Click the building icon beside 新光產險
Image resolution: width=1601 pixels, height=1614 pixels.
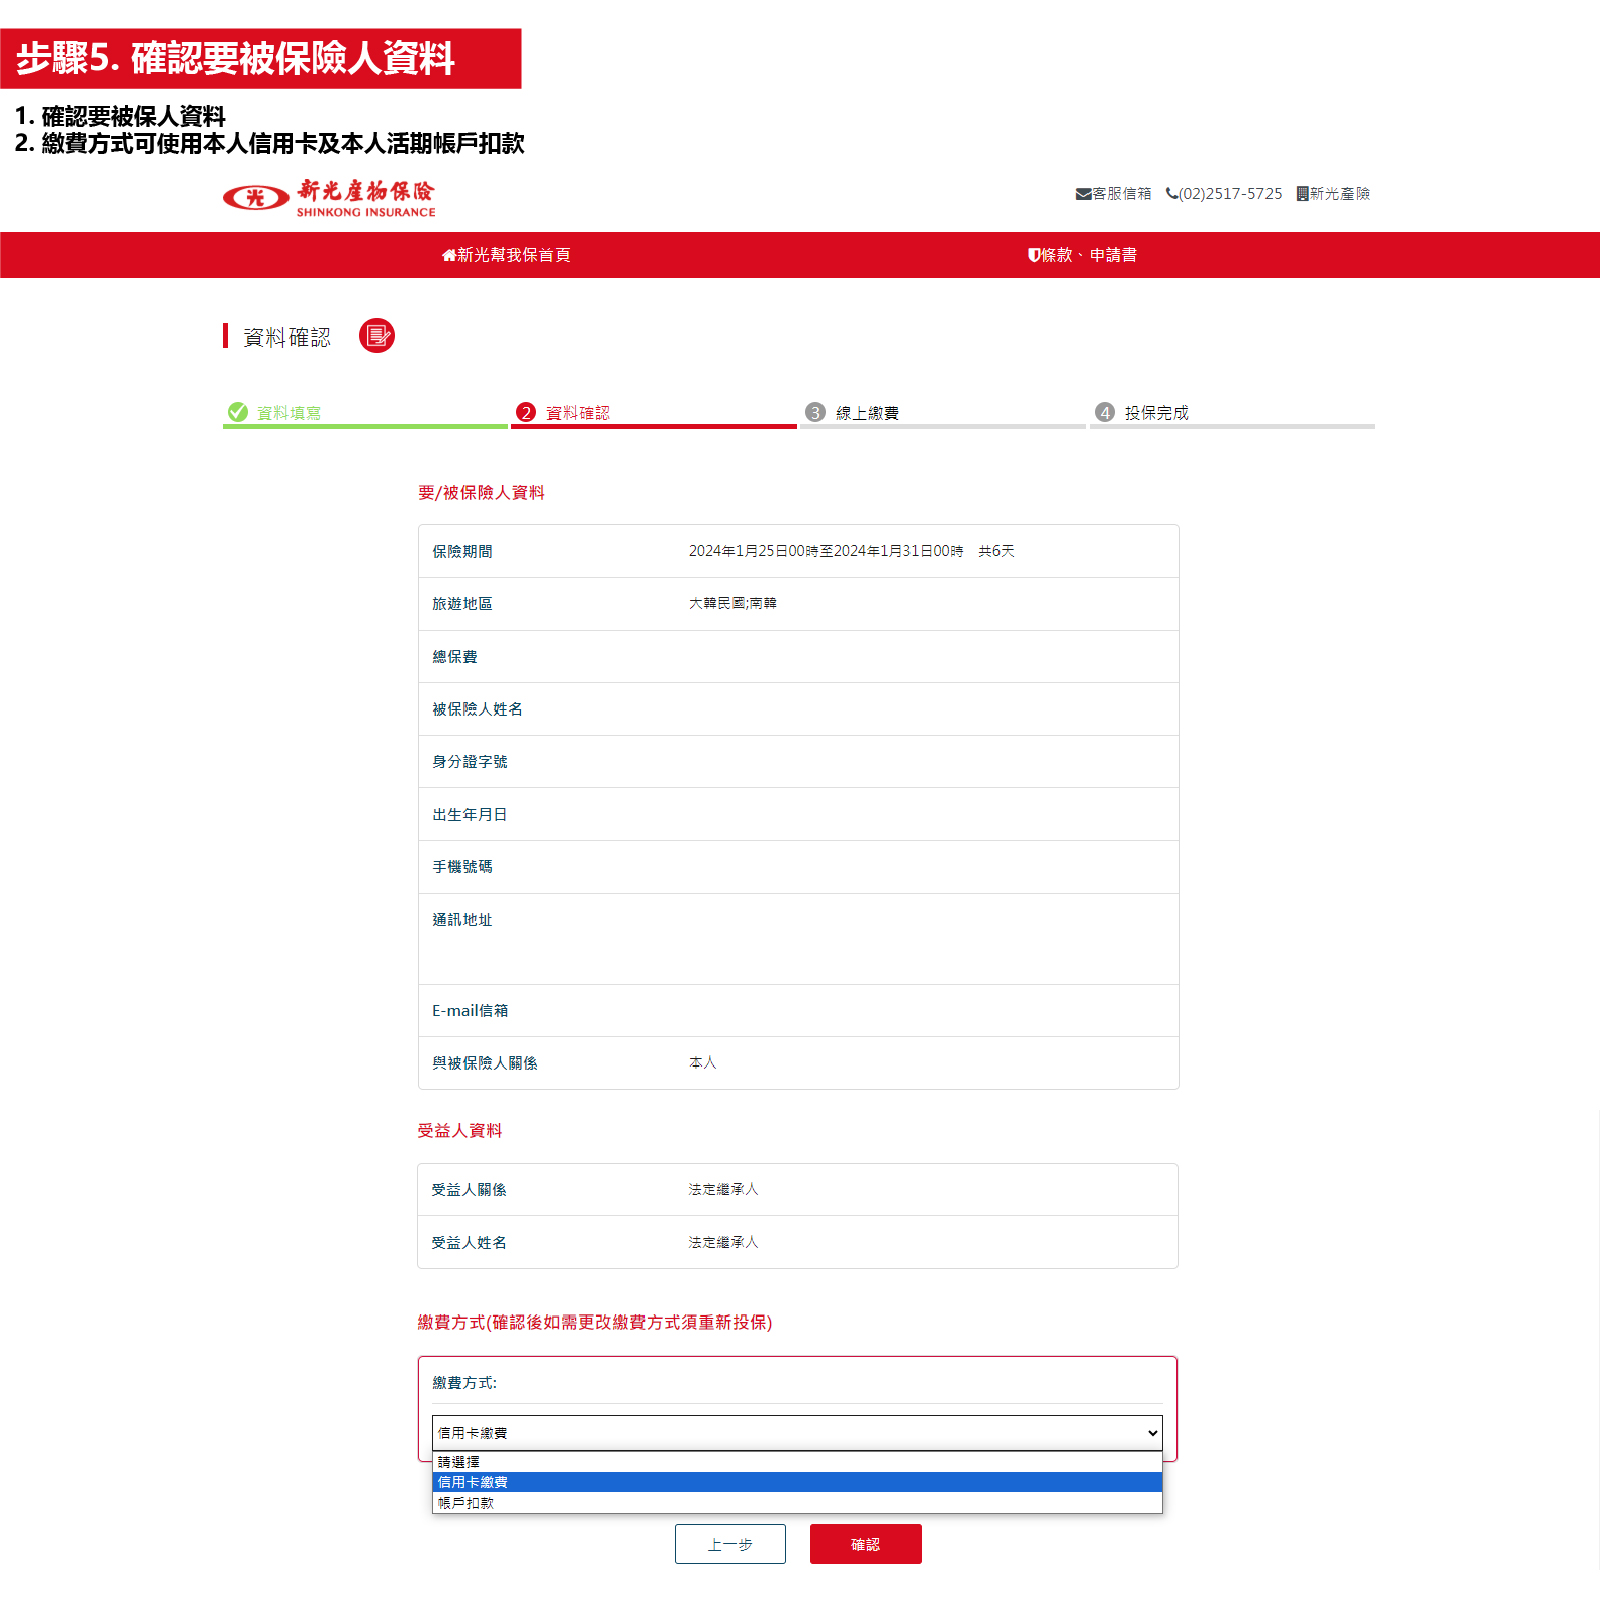pyautogui.click(x=1302, y=194)
